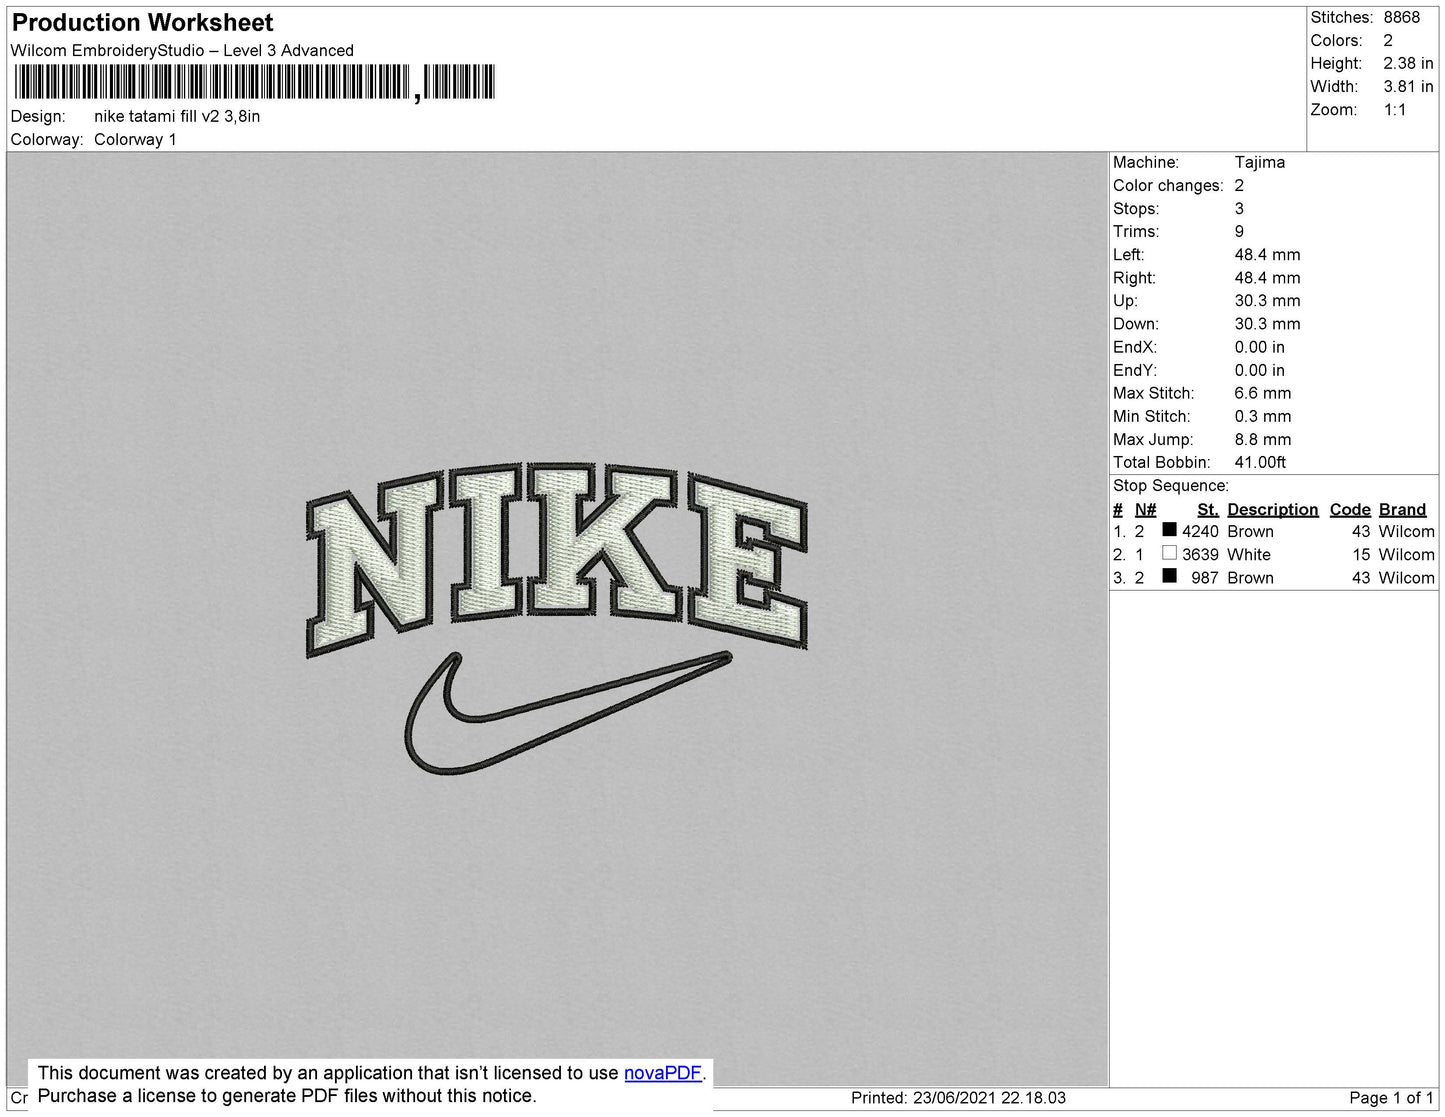The height and width of the screenshot is (1117, 1445).
Task: Click the Max Jump value 8.8 mm
Action: click(x=1262, y=439)
